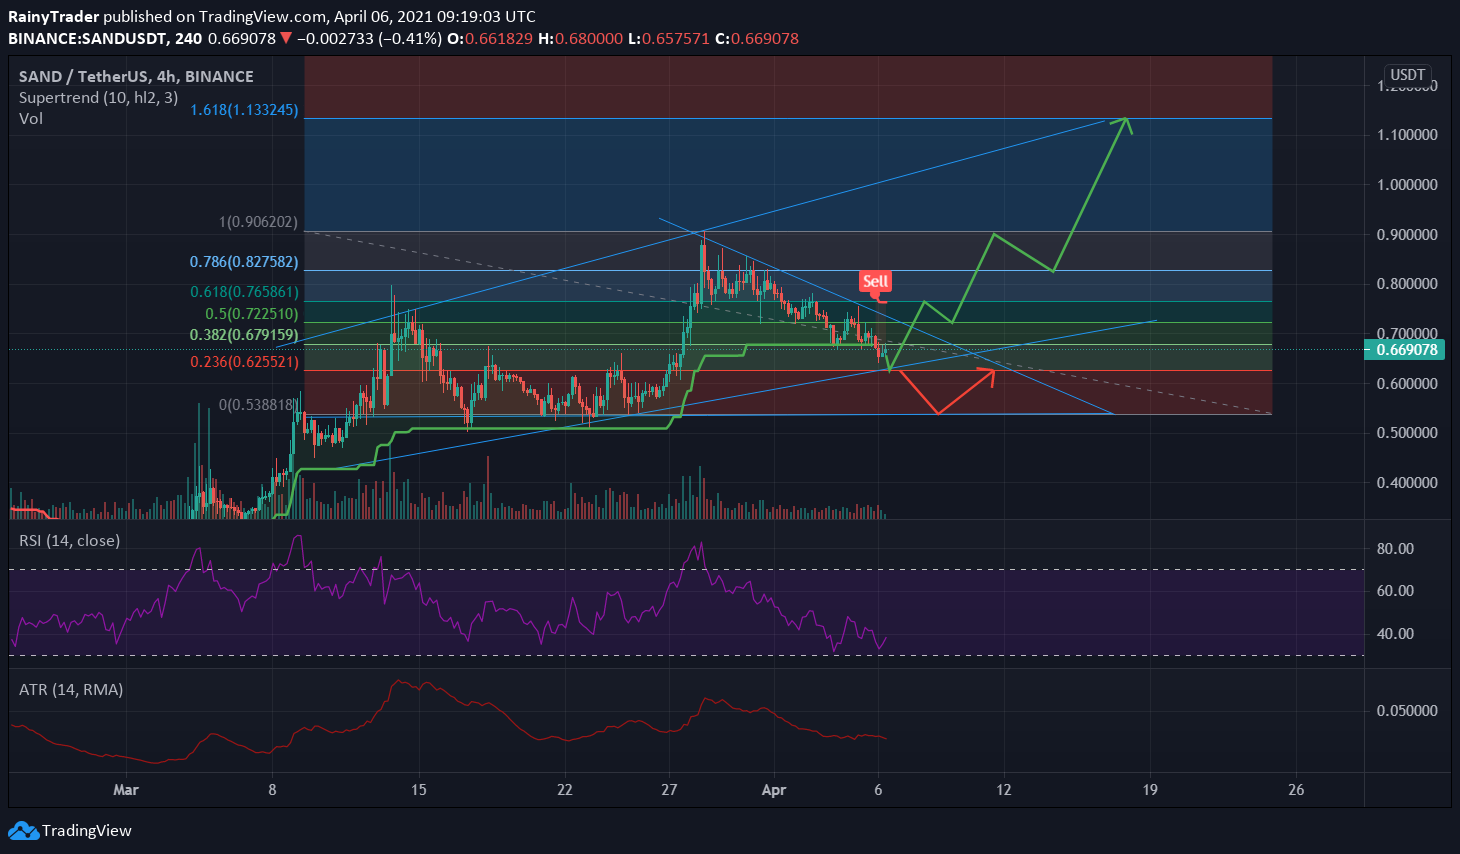Select the SAND / TetherUS, 4h, BINANCE title
This screenshot has height=854, width=1460.
click(x=136, y=76)
